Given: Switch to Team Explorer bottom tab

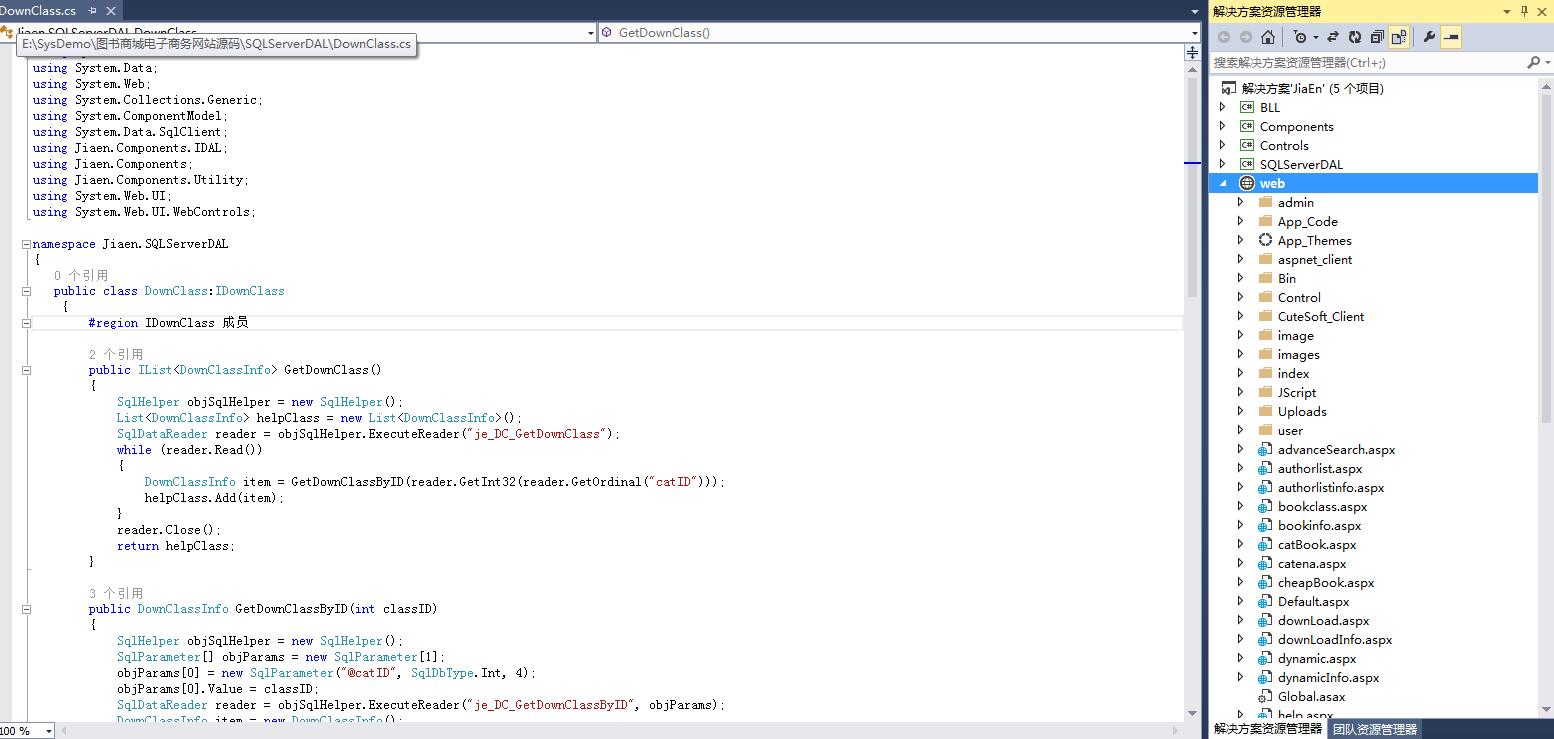Looking at the screenshot, I should (1375, 729).
